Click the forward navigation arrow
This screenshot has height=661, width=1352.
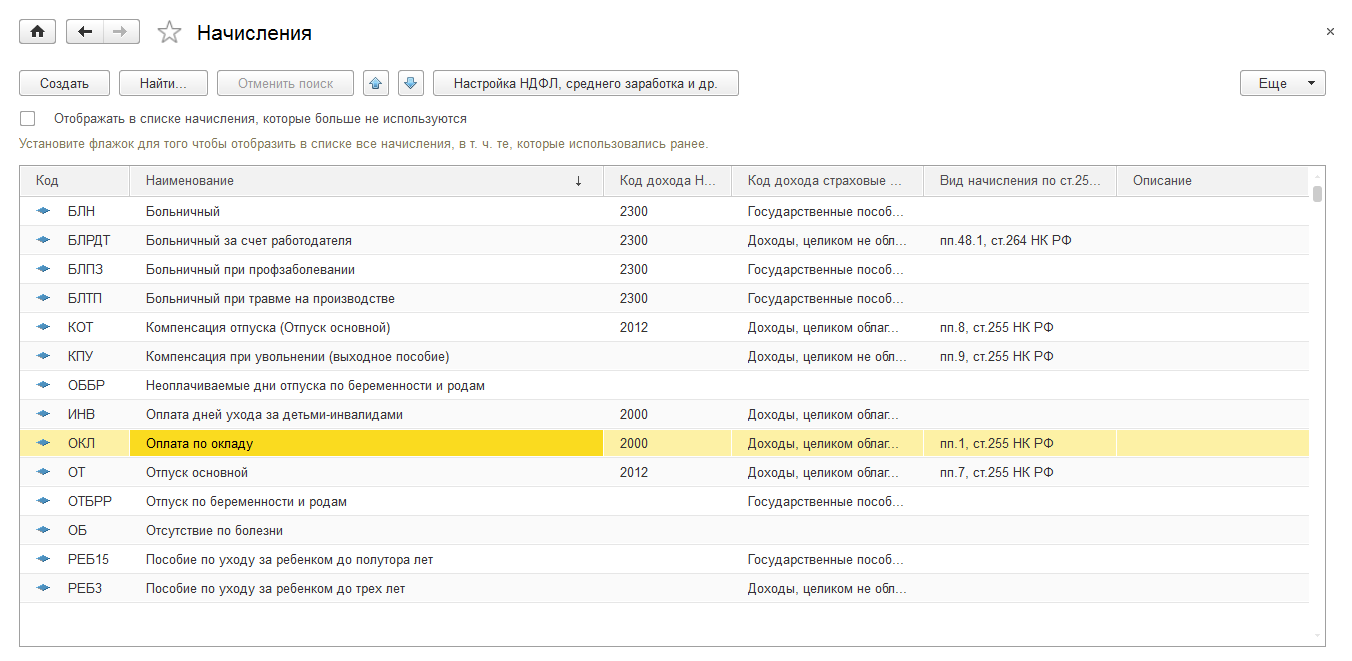click(120, 32)
